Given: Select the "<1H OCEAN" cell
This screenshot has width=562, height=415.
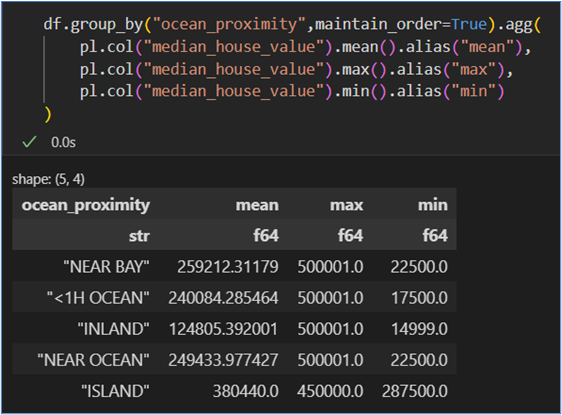Looking at the screenshot, I should 98,298.
